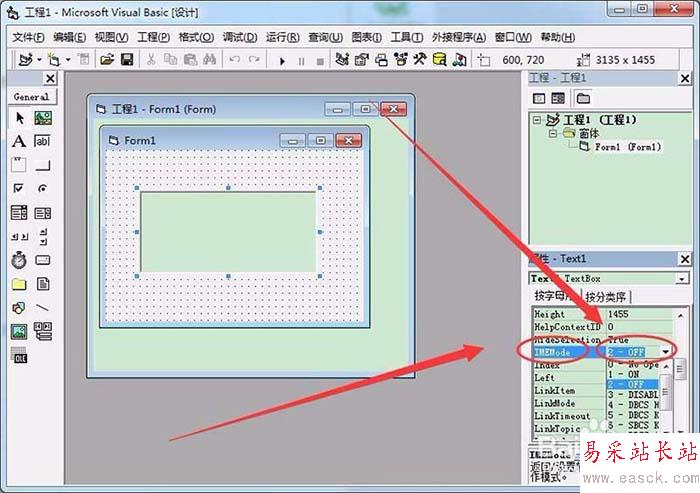Click the Cut scissors icon in the toolbar

coord(151,59)
